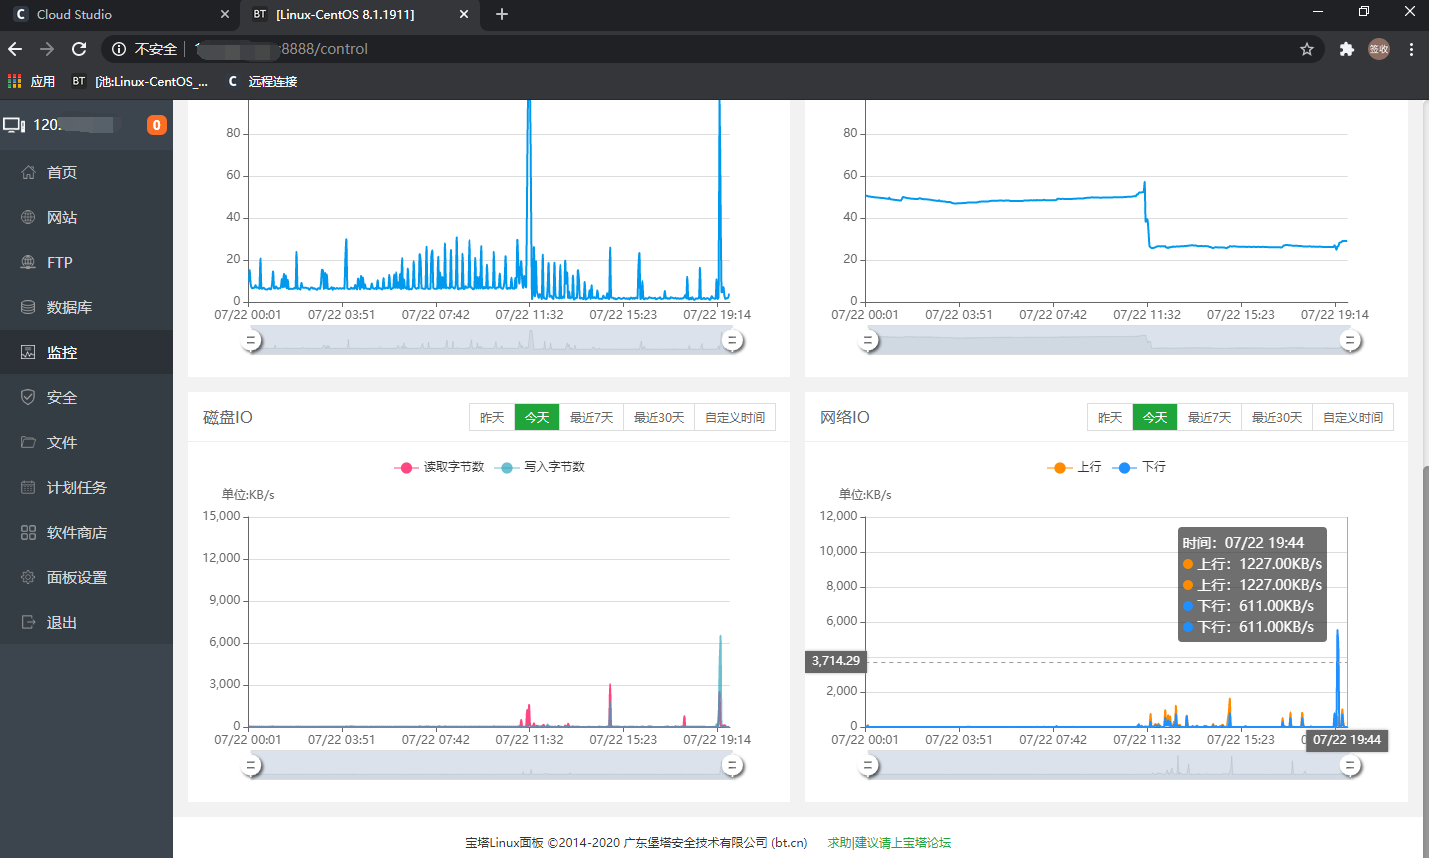Click right zoom handle under top-right chart
The width and height of the screenshot is (1429, 858).
point(1350,341)
